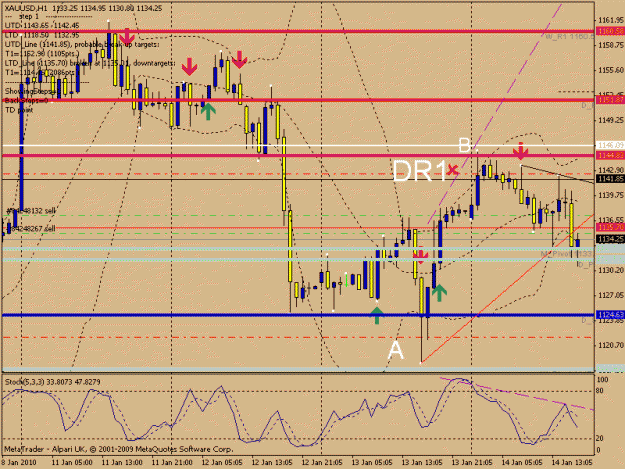Click the 1130.20 price scale value
Screen dimensions: 625x469
611,270
